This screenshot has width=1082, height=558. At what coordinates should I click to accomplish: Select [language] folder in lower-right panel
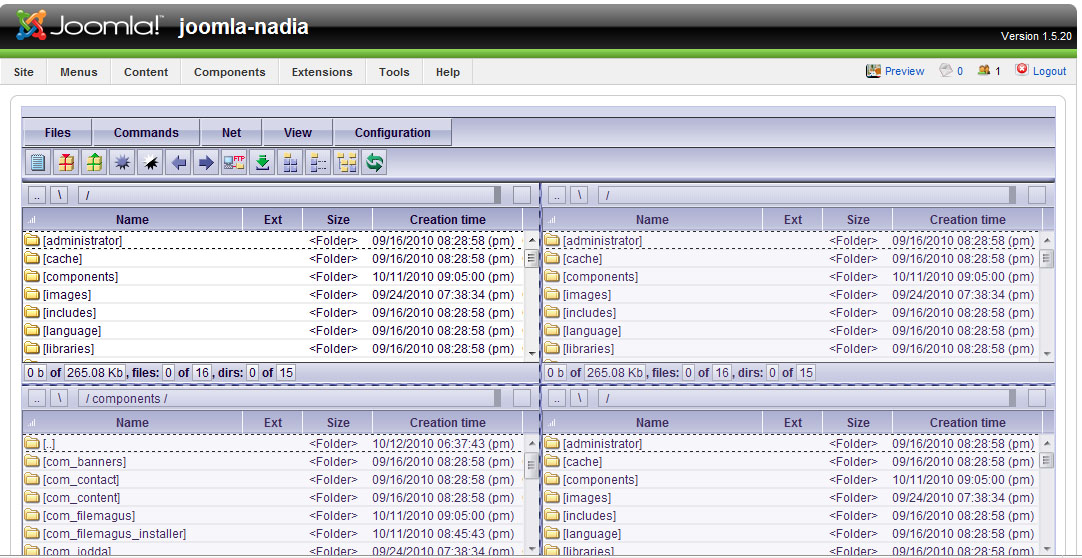point(791,533)
